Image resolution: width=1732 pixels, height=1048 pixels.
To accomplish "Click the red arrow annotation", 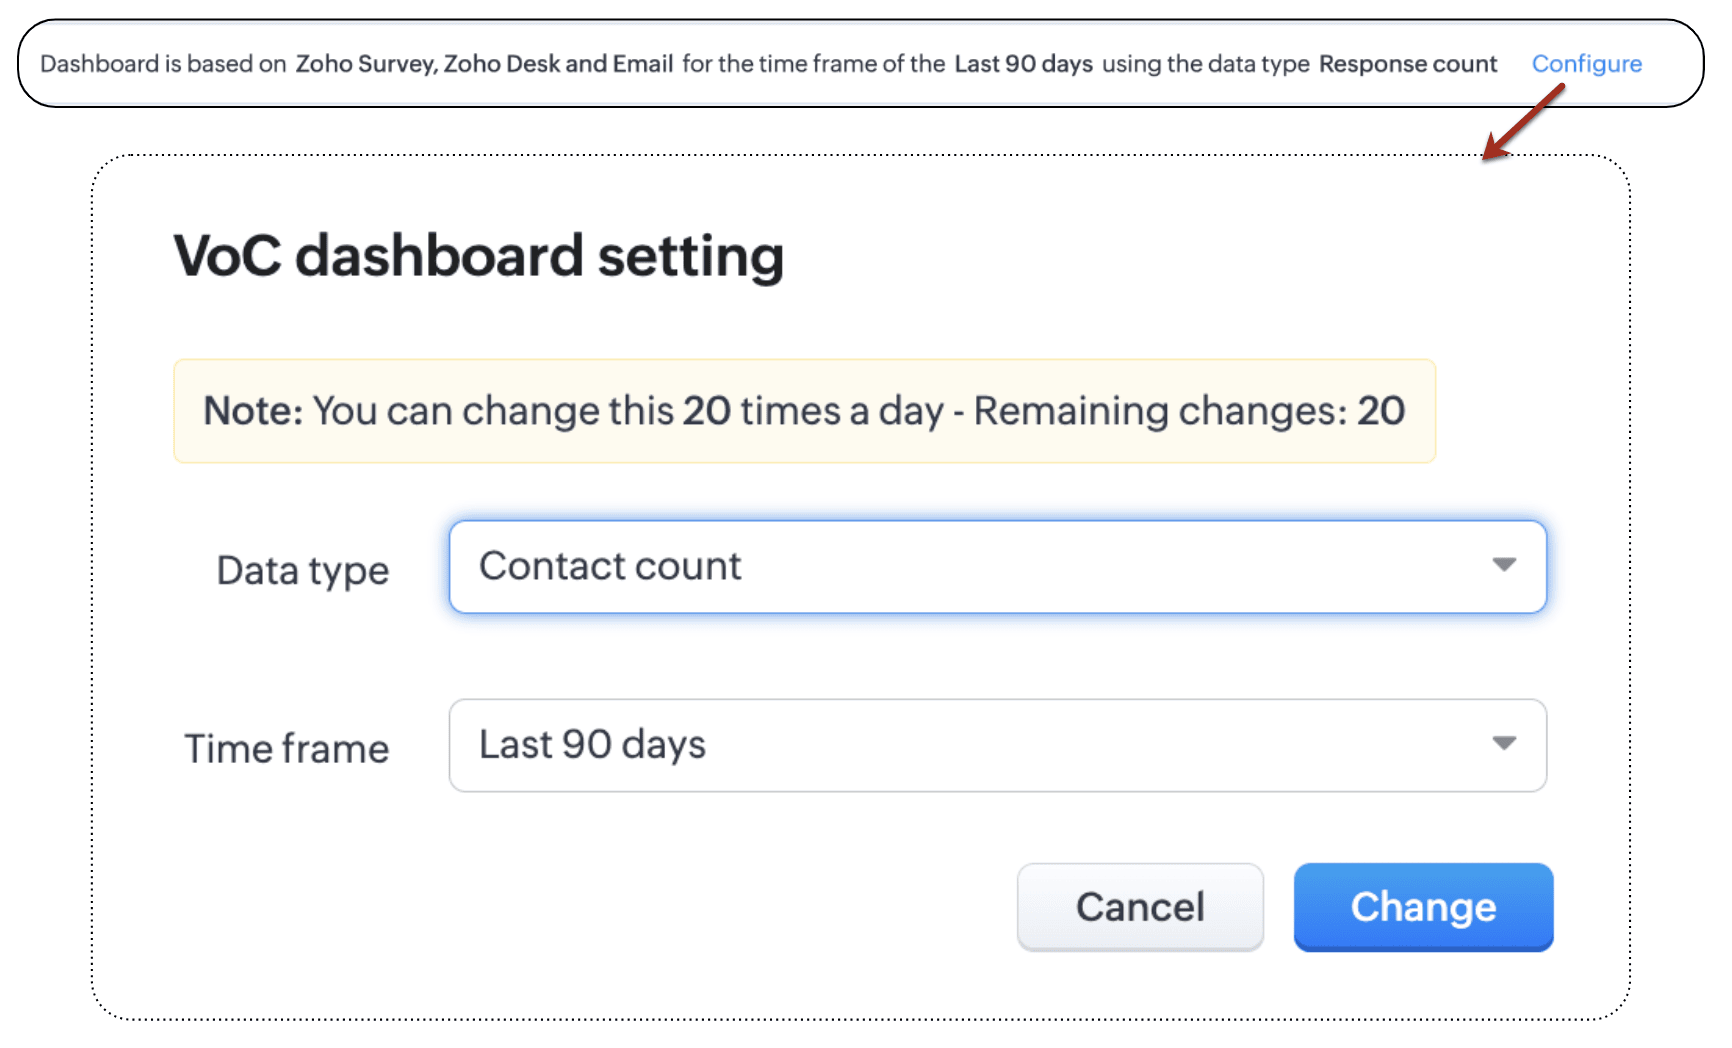I will pos(1523,123).
